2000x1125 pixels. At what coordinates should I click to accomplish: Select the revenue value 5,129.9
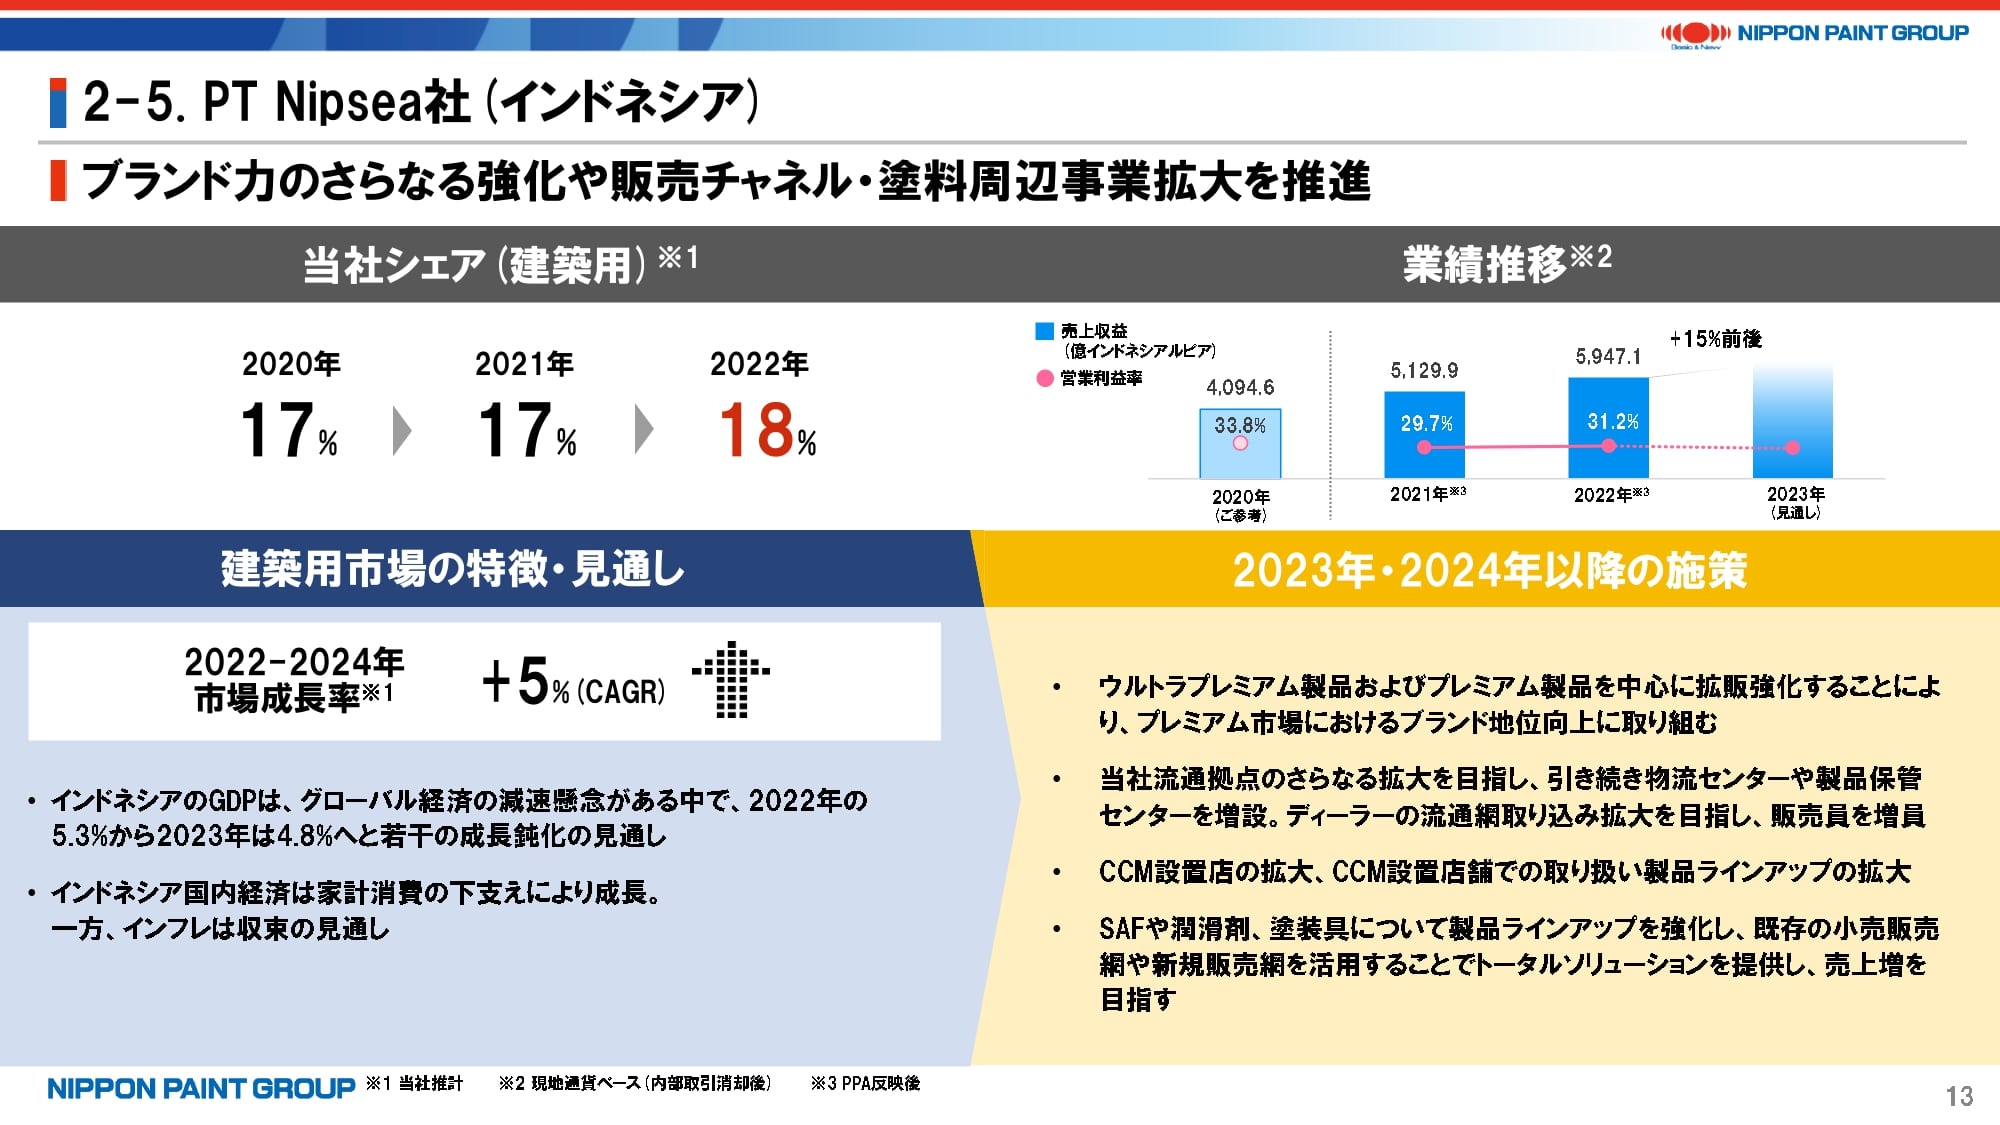(x=1424, y=371)
